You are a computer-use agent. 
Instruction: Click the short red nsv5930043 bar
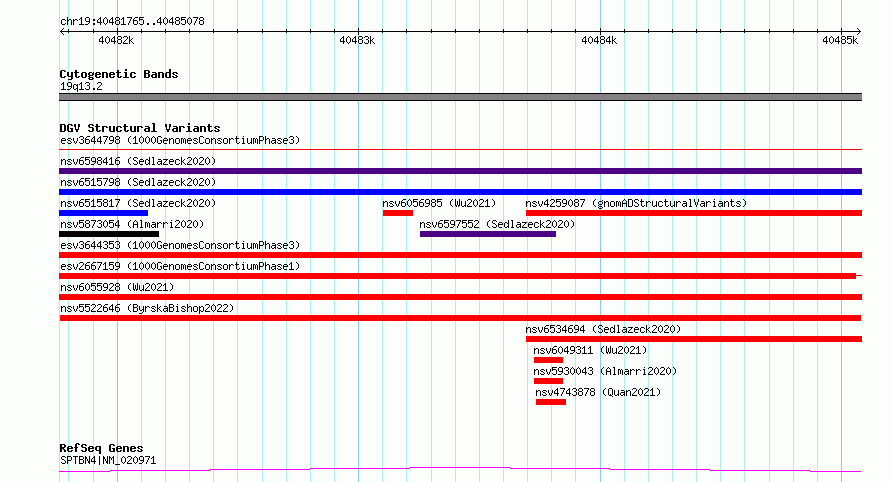click(x=548, y=381)
